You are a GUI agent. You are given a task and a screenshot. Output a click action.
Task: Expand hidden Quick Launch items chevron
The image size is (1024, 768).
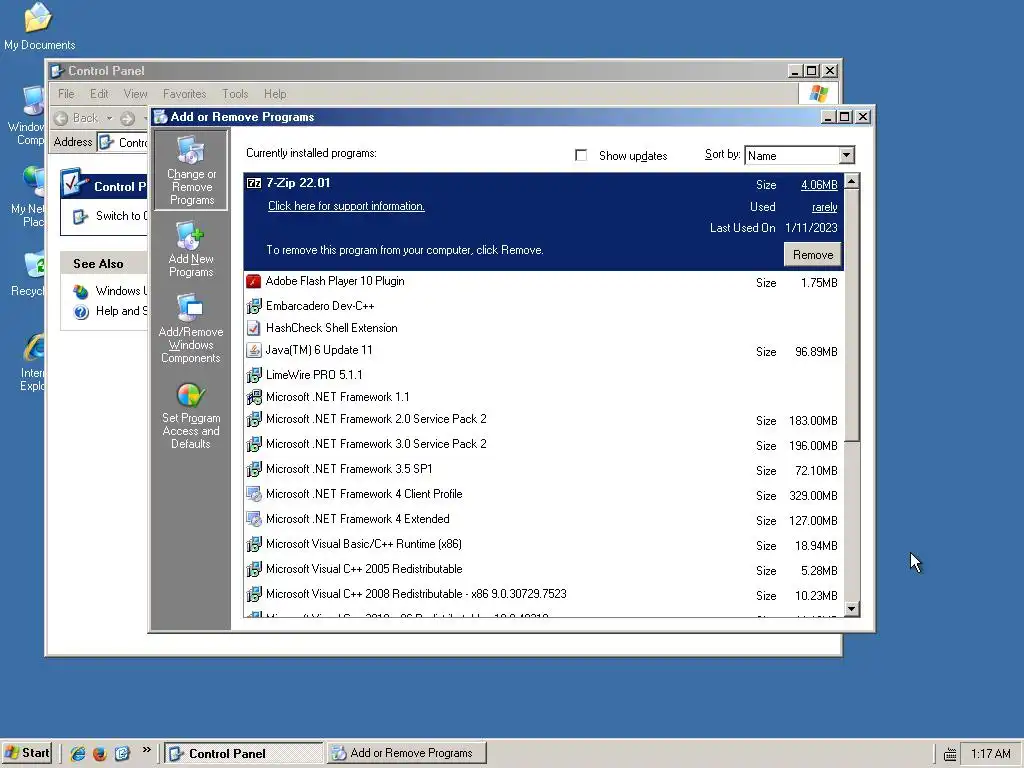(x=146, y=750)
